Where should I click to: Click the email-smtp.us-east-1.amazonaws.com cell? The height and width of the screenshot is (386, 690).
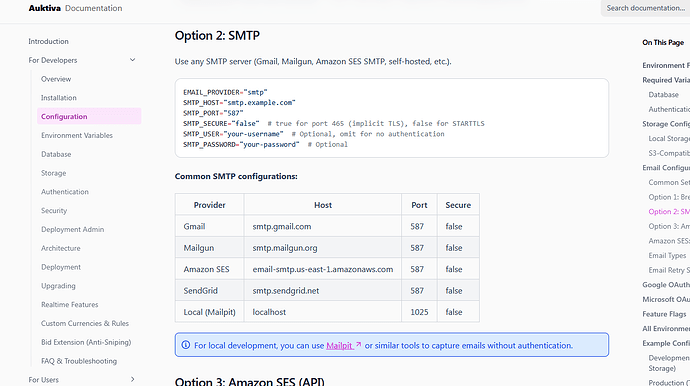click(323, 269)
